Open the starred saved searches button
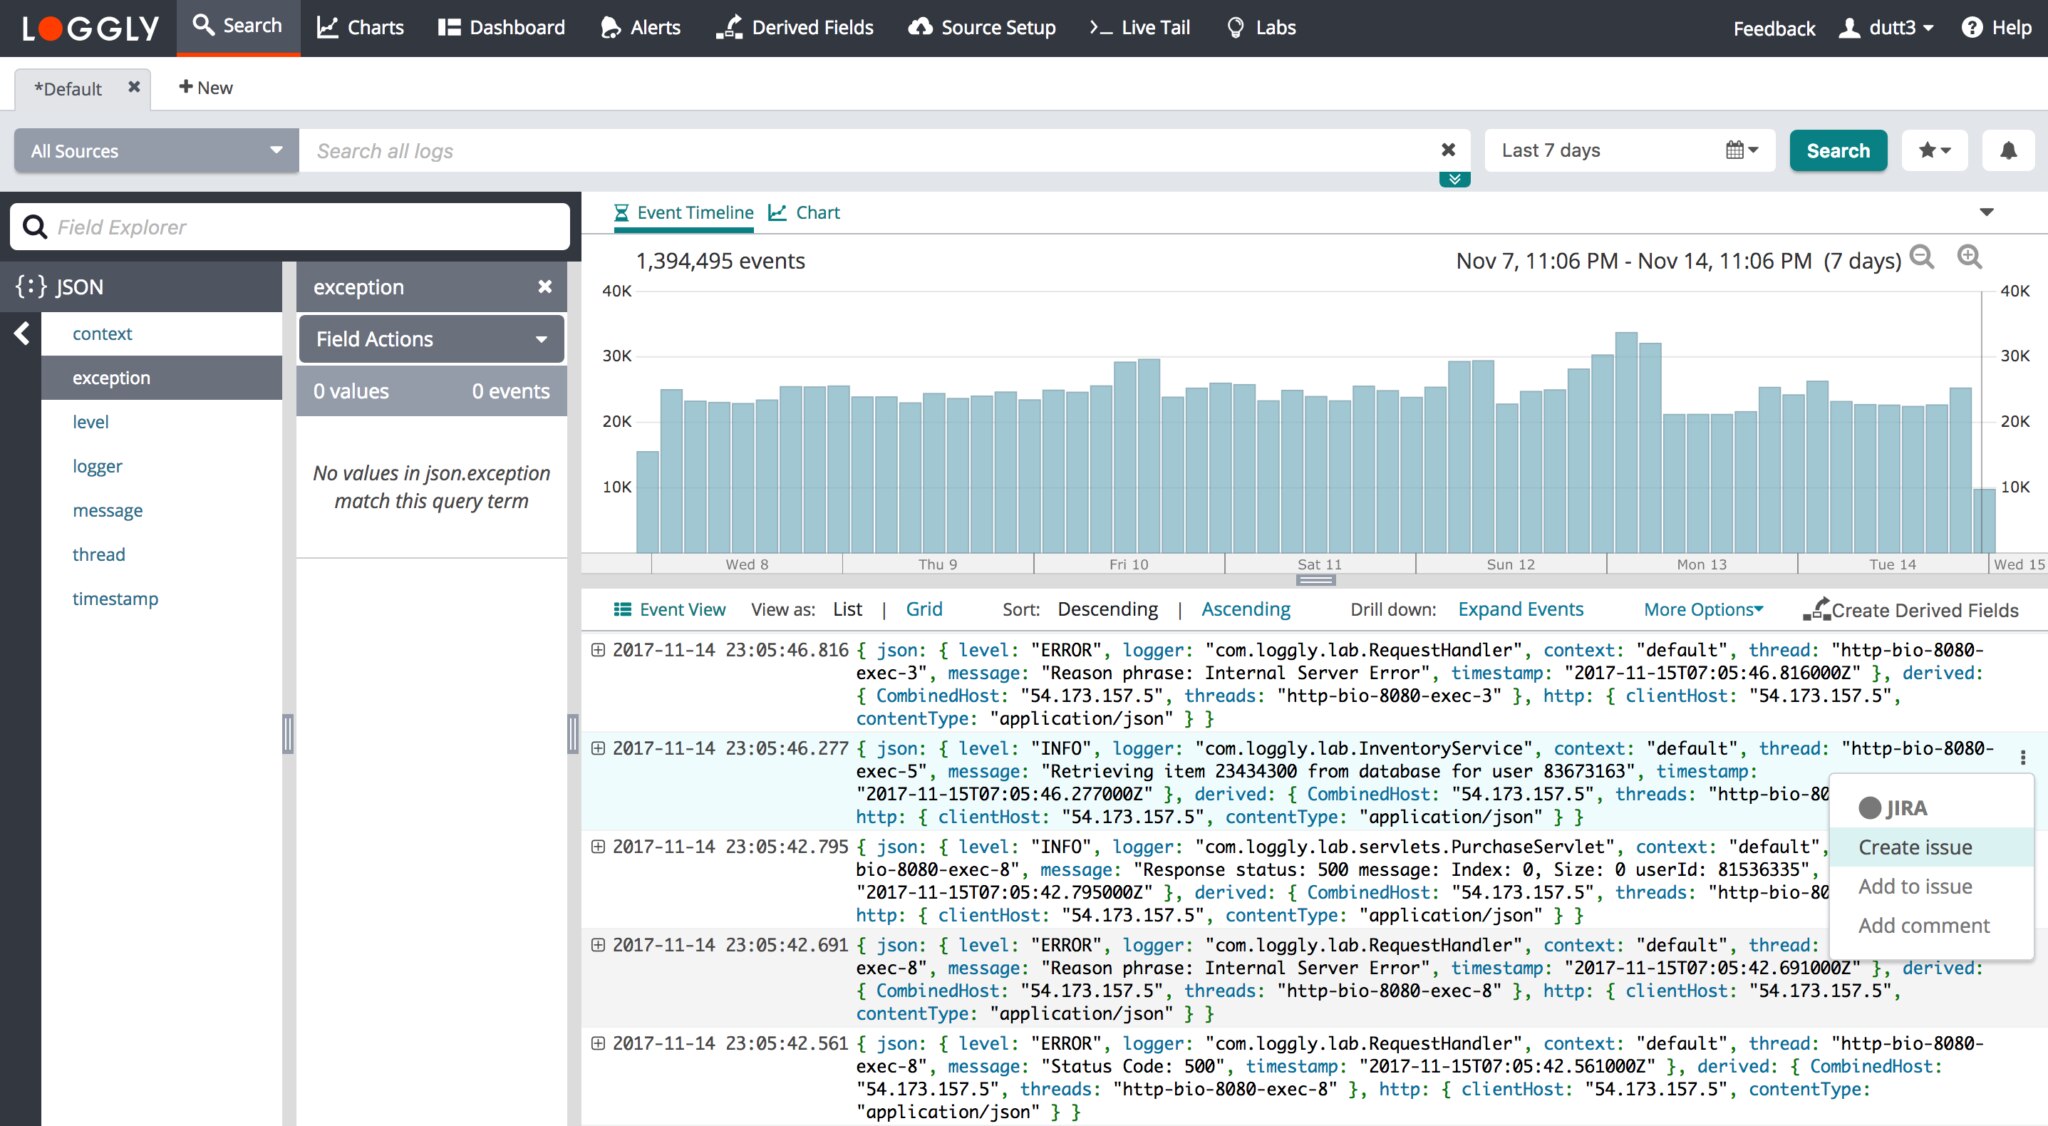The height and width of the screenshot is (1126, 2048). [x=1934, y=151]
